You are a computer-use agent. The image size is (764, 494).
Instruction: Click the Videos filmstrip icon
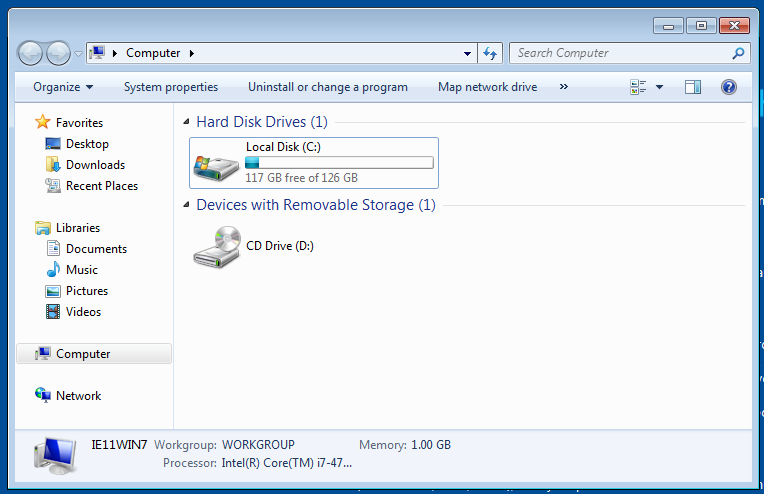click(x=53, y=311)
